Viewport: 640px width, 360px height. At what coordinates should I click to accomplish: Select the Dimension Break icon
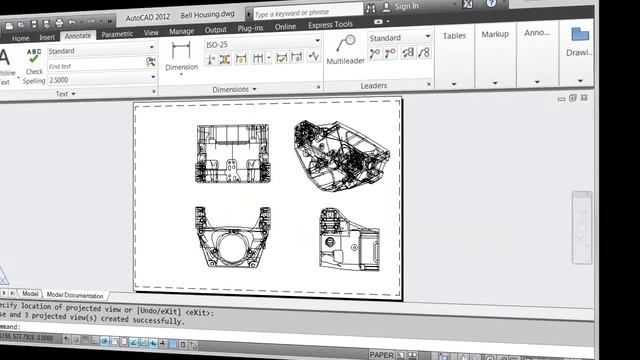[x=211, y=60]
